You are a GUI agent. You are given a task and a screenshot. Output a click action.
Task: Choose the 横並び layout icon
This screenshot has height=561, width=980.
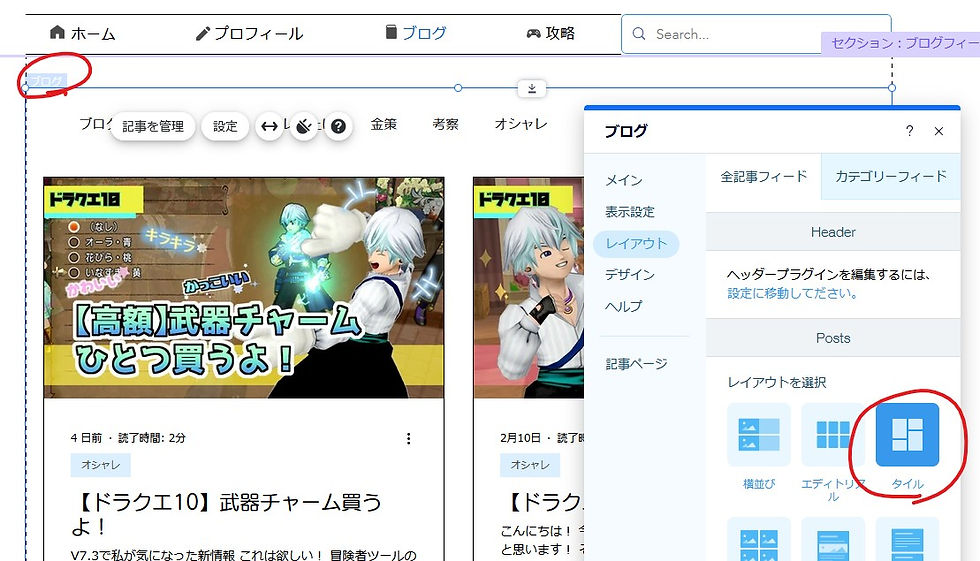[759, 435]
